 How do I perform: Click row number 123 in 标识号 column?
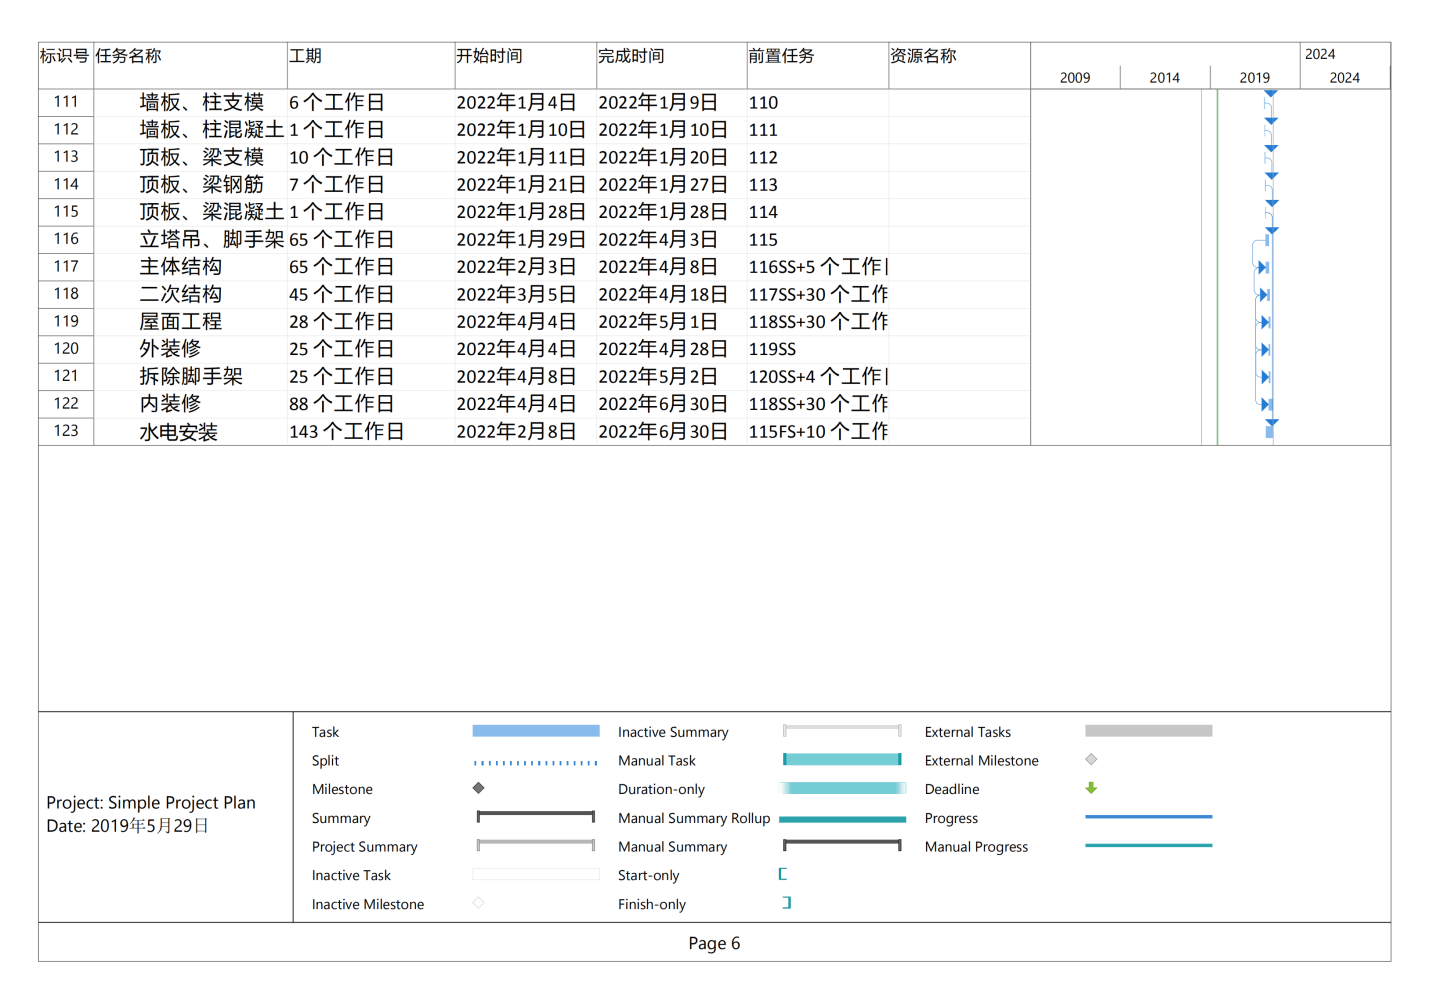(66, 431)
